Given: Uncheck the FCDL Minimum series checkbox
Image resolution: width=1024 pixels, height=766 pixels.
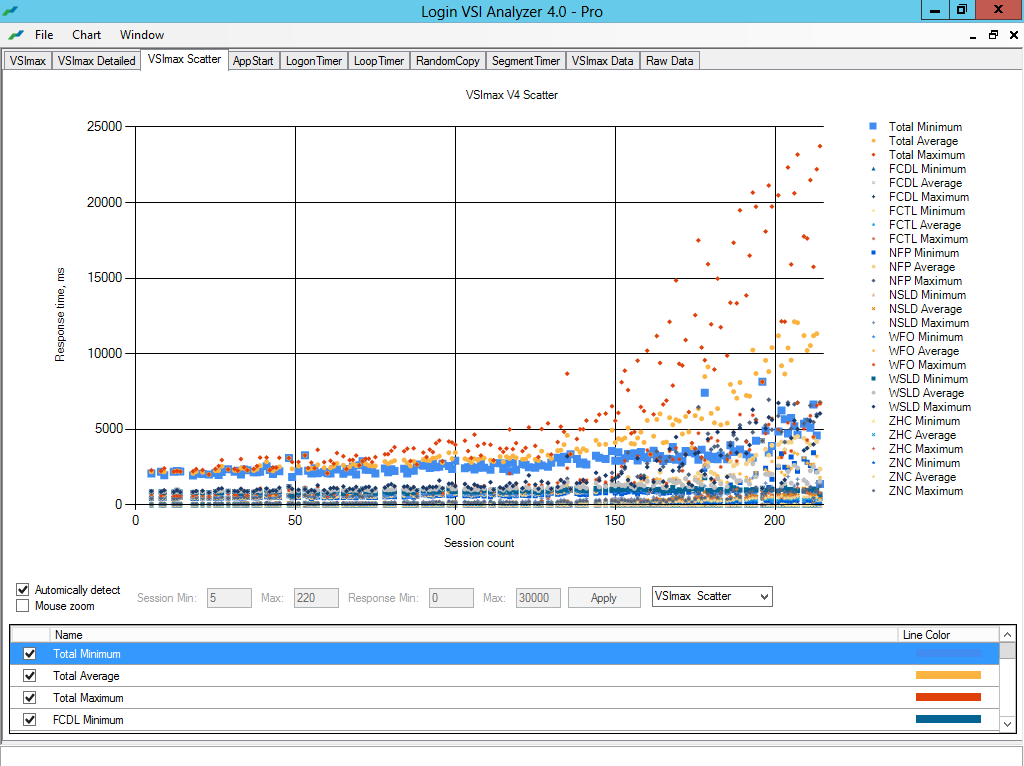Looking at the screenshot, I should click(29, 720).
